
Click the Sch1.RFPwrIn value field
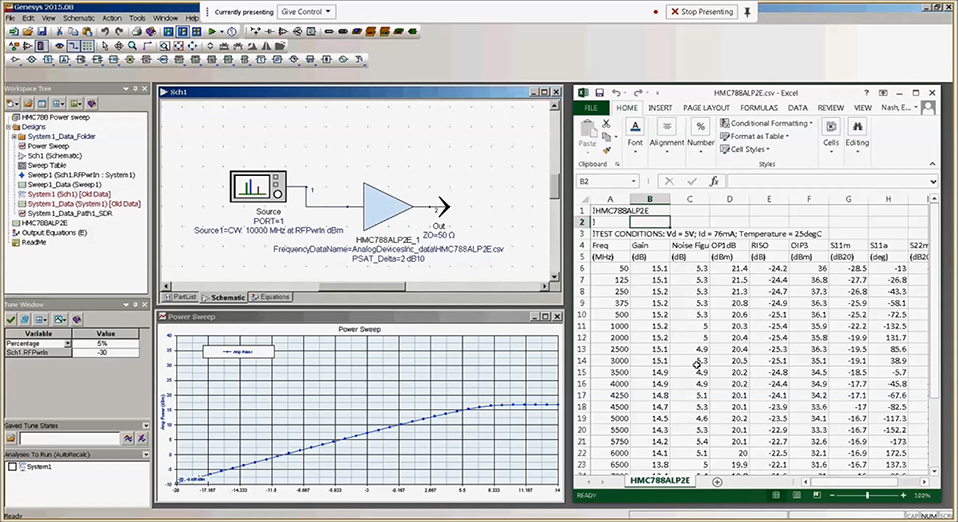pos(105,353)
